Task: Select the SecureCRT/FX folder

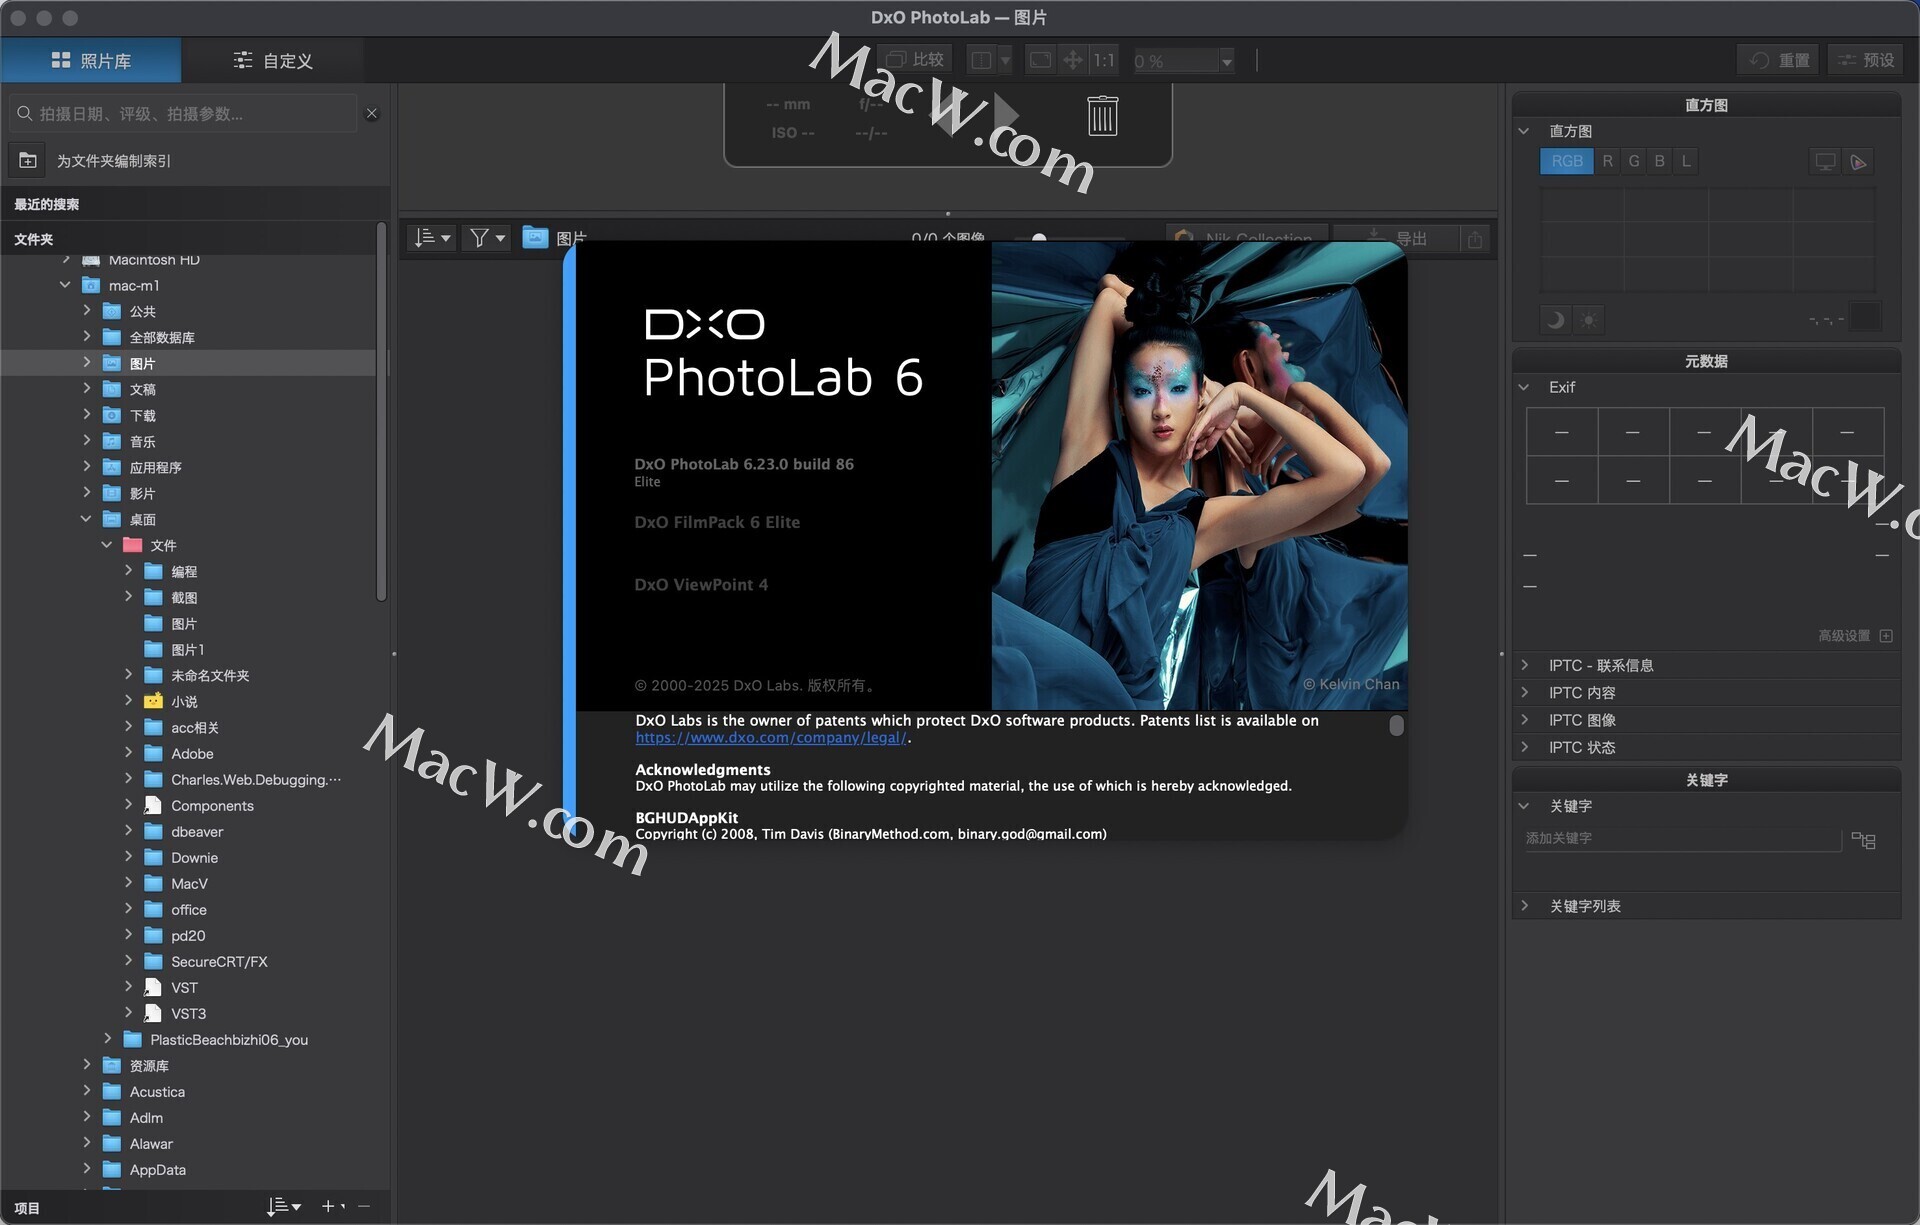Action: (x=219, y=961)
